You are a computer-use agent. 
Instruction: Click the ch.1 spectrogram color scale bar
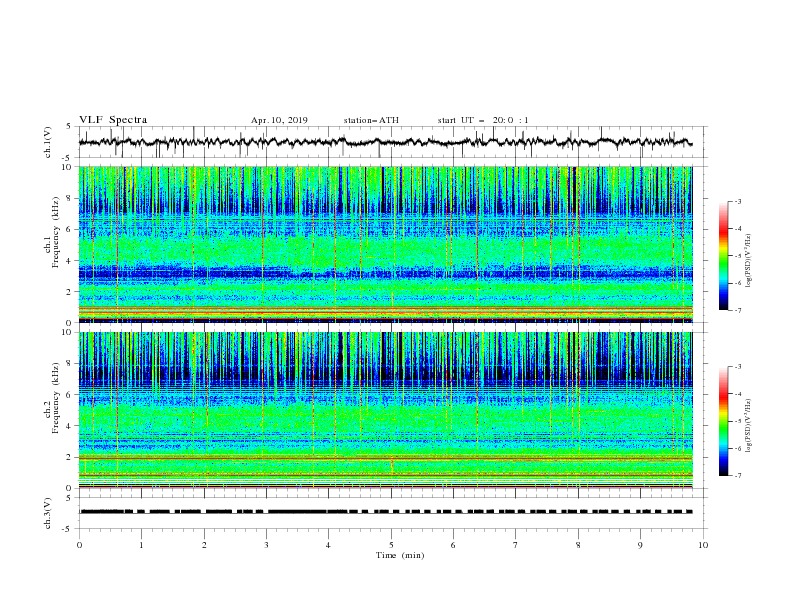(x=723, y=256)
